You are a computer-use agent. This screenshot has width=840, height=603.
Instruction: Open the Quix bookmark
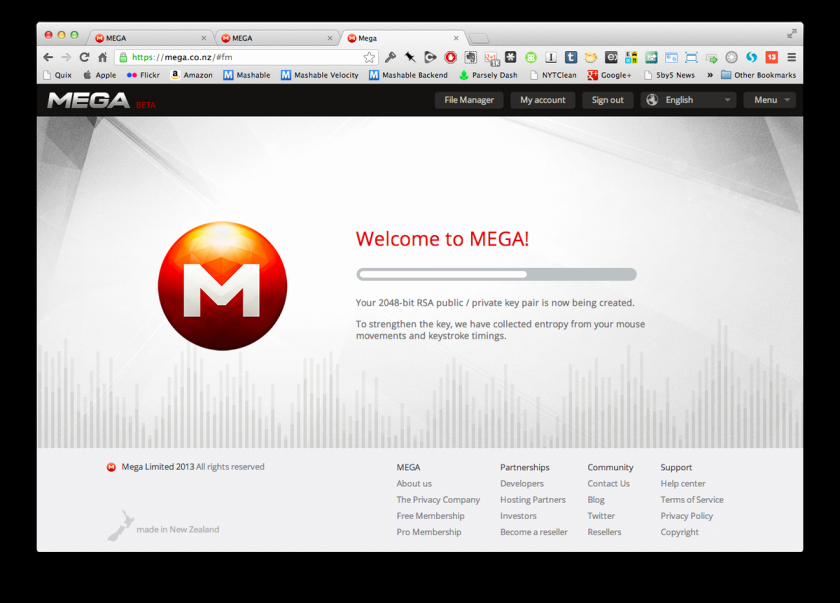coord(57,75)
